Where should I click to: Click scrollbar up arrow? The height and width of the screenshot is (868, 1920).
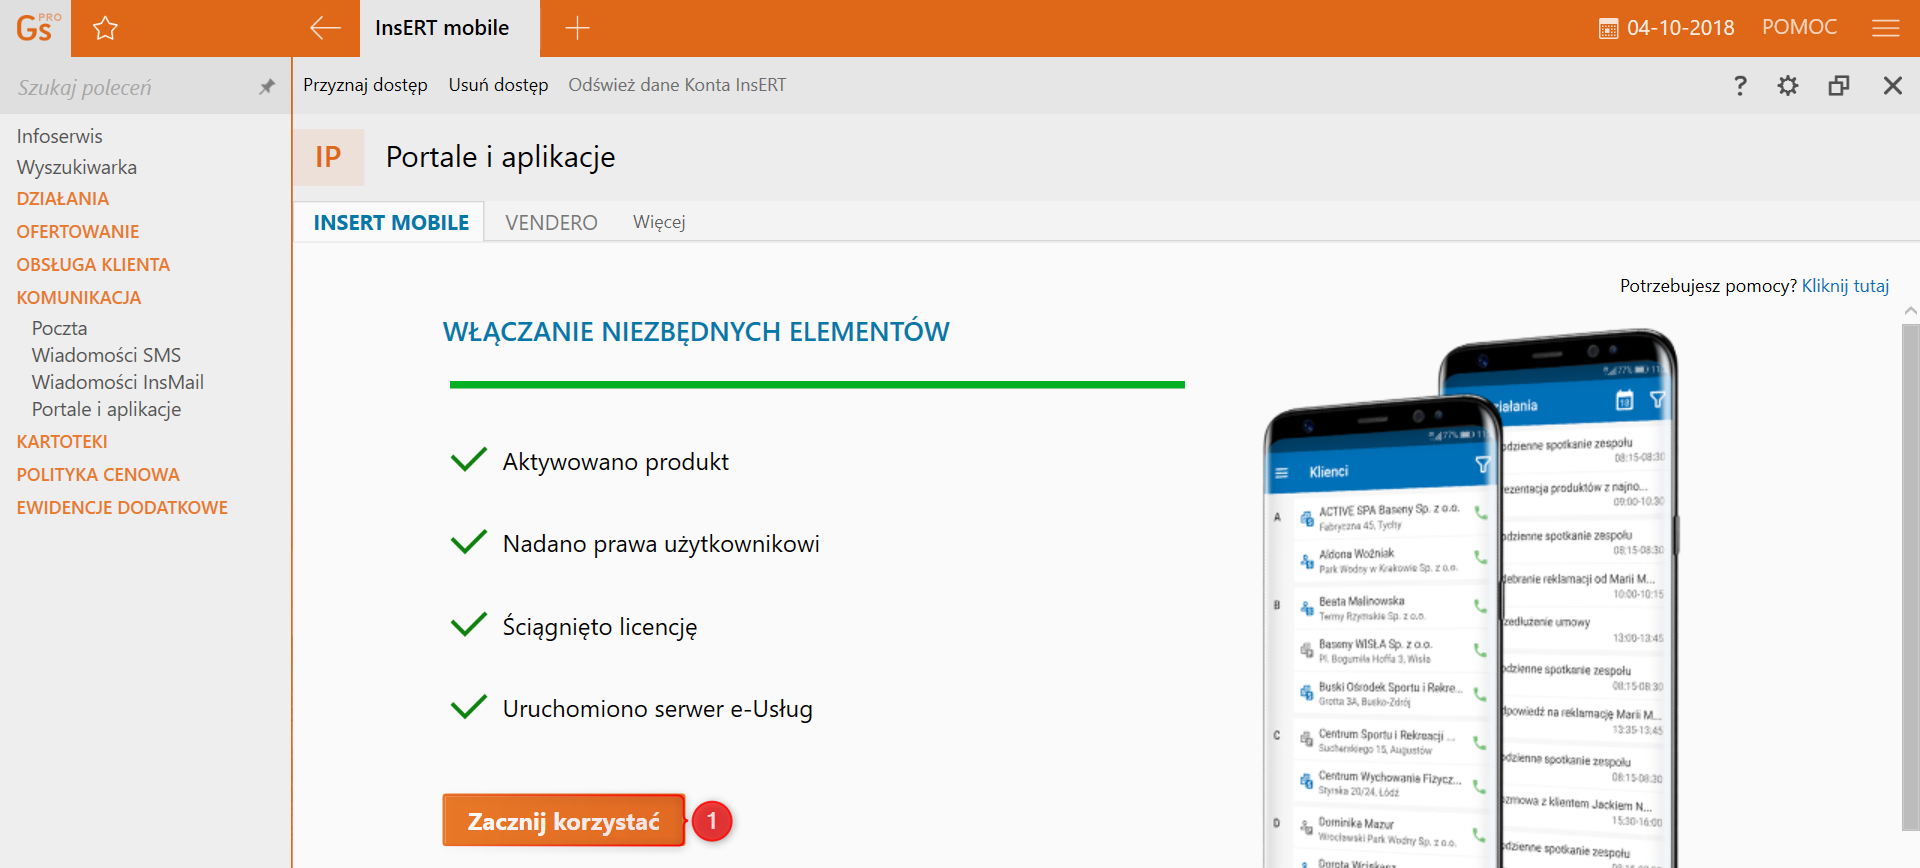pyautogui.click(x=1910, y=311)
